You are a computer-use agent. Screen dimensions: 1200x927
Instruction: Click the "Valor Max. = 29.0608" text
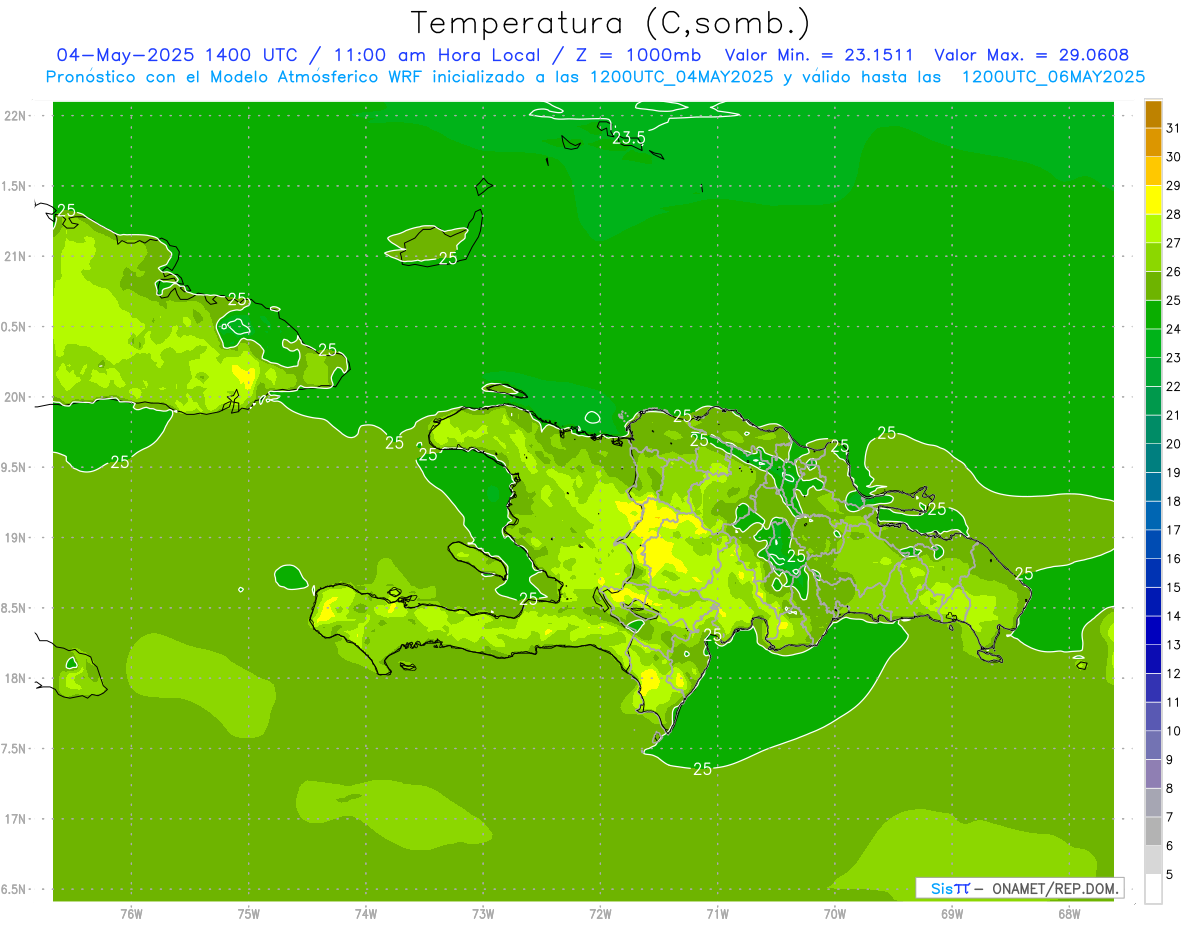click(1032, 55)
